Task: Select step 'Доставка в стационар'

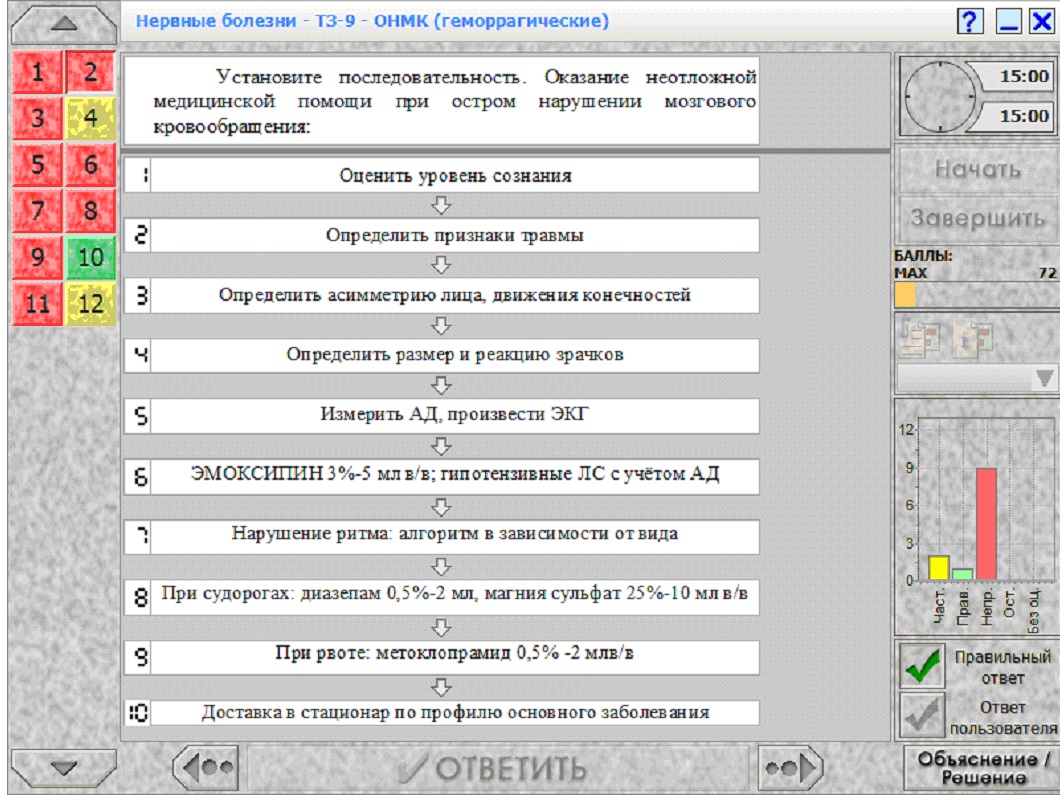Action: 441,713
